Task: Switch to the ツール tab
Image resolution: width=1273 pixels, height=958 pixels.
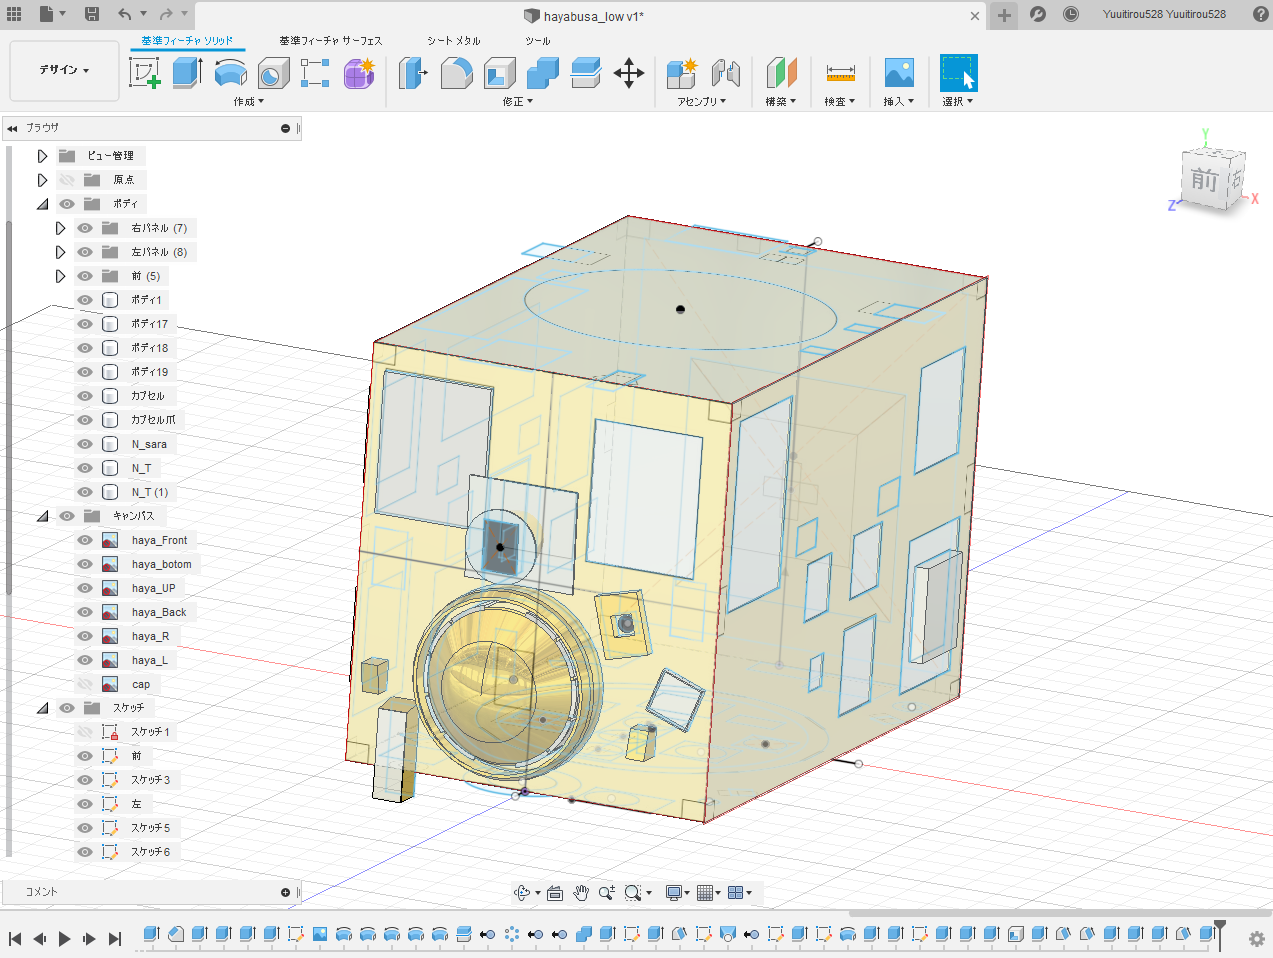Action: click(x=537, y=41)
